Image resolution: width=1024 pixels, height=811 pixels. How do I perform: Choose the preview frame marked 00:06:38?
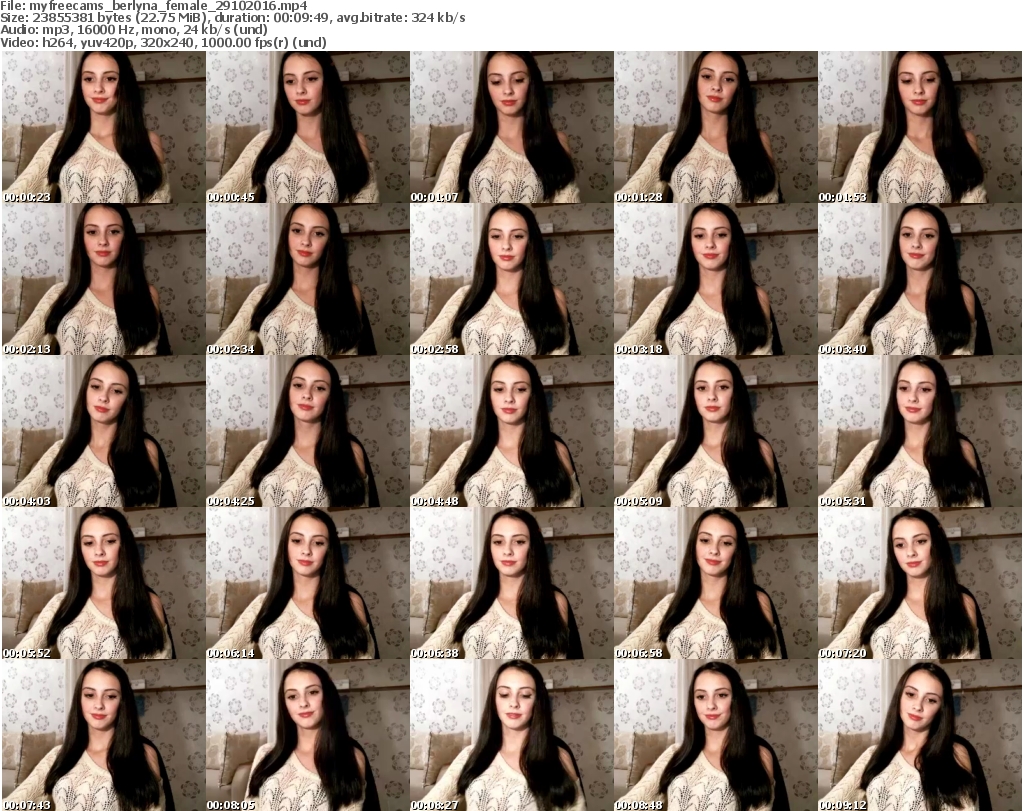coord(511,583)
